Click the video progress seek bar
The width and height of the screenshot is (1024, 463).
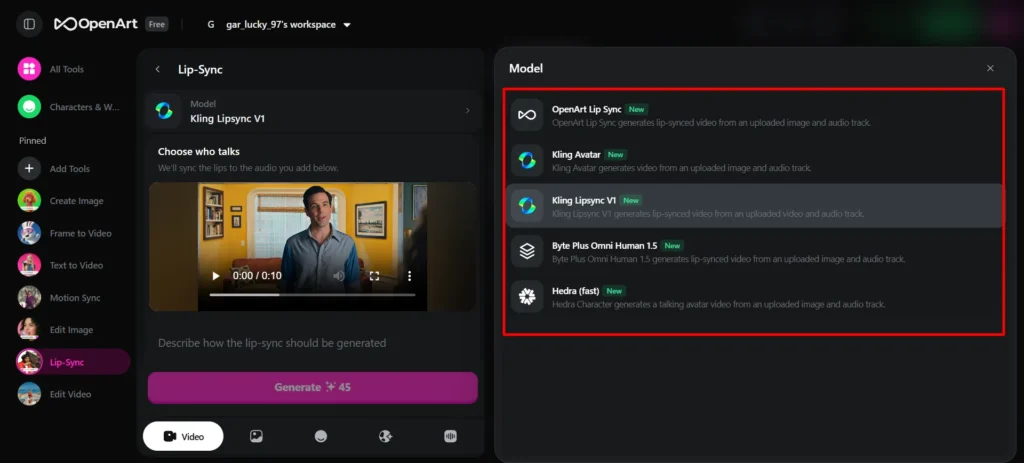[312, 295]
